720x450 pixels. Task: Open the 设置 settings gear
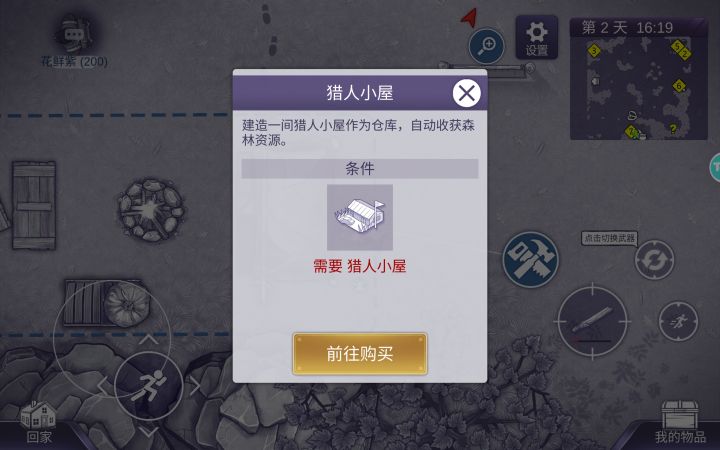tap(536, 38)
